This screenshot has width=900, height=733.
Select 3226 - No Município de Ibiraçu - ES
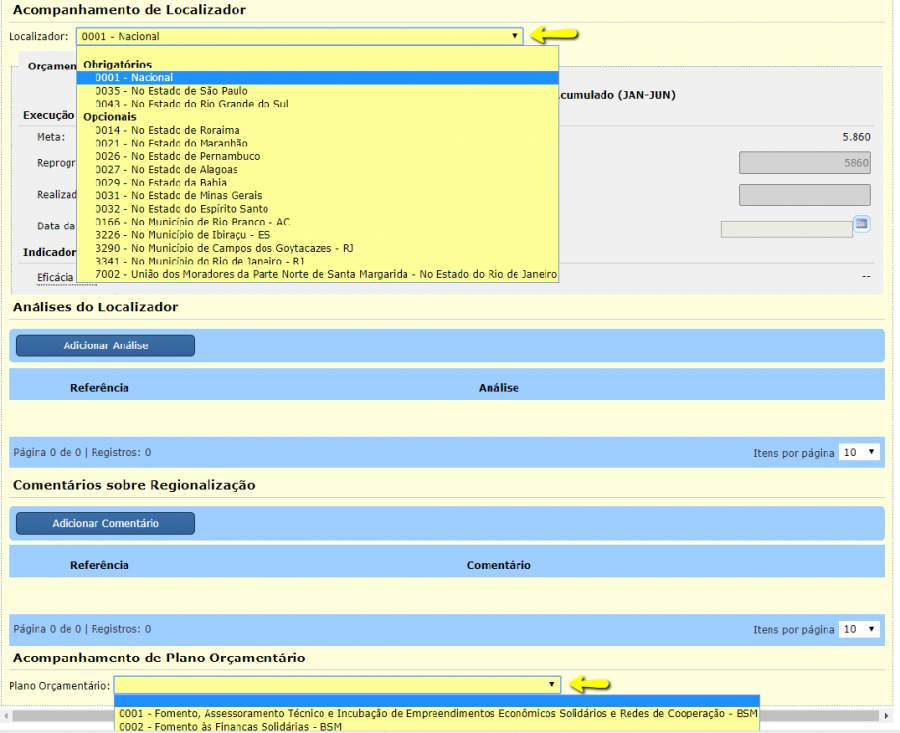(317, 235)
